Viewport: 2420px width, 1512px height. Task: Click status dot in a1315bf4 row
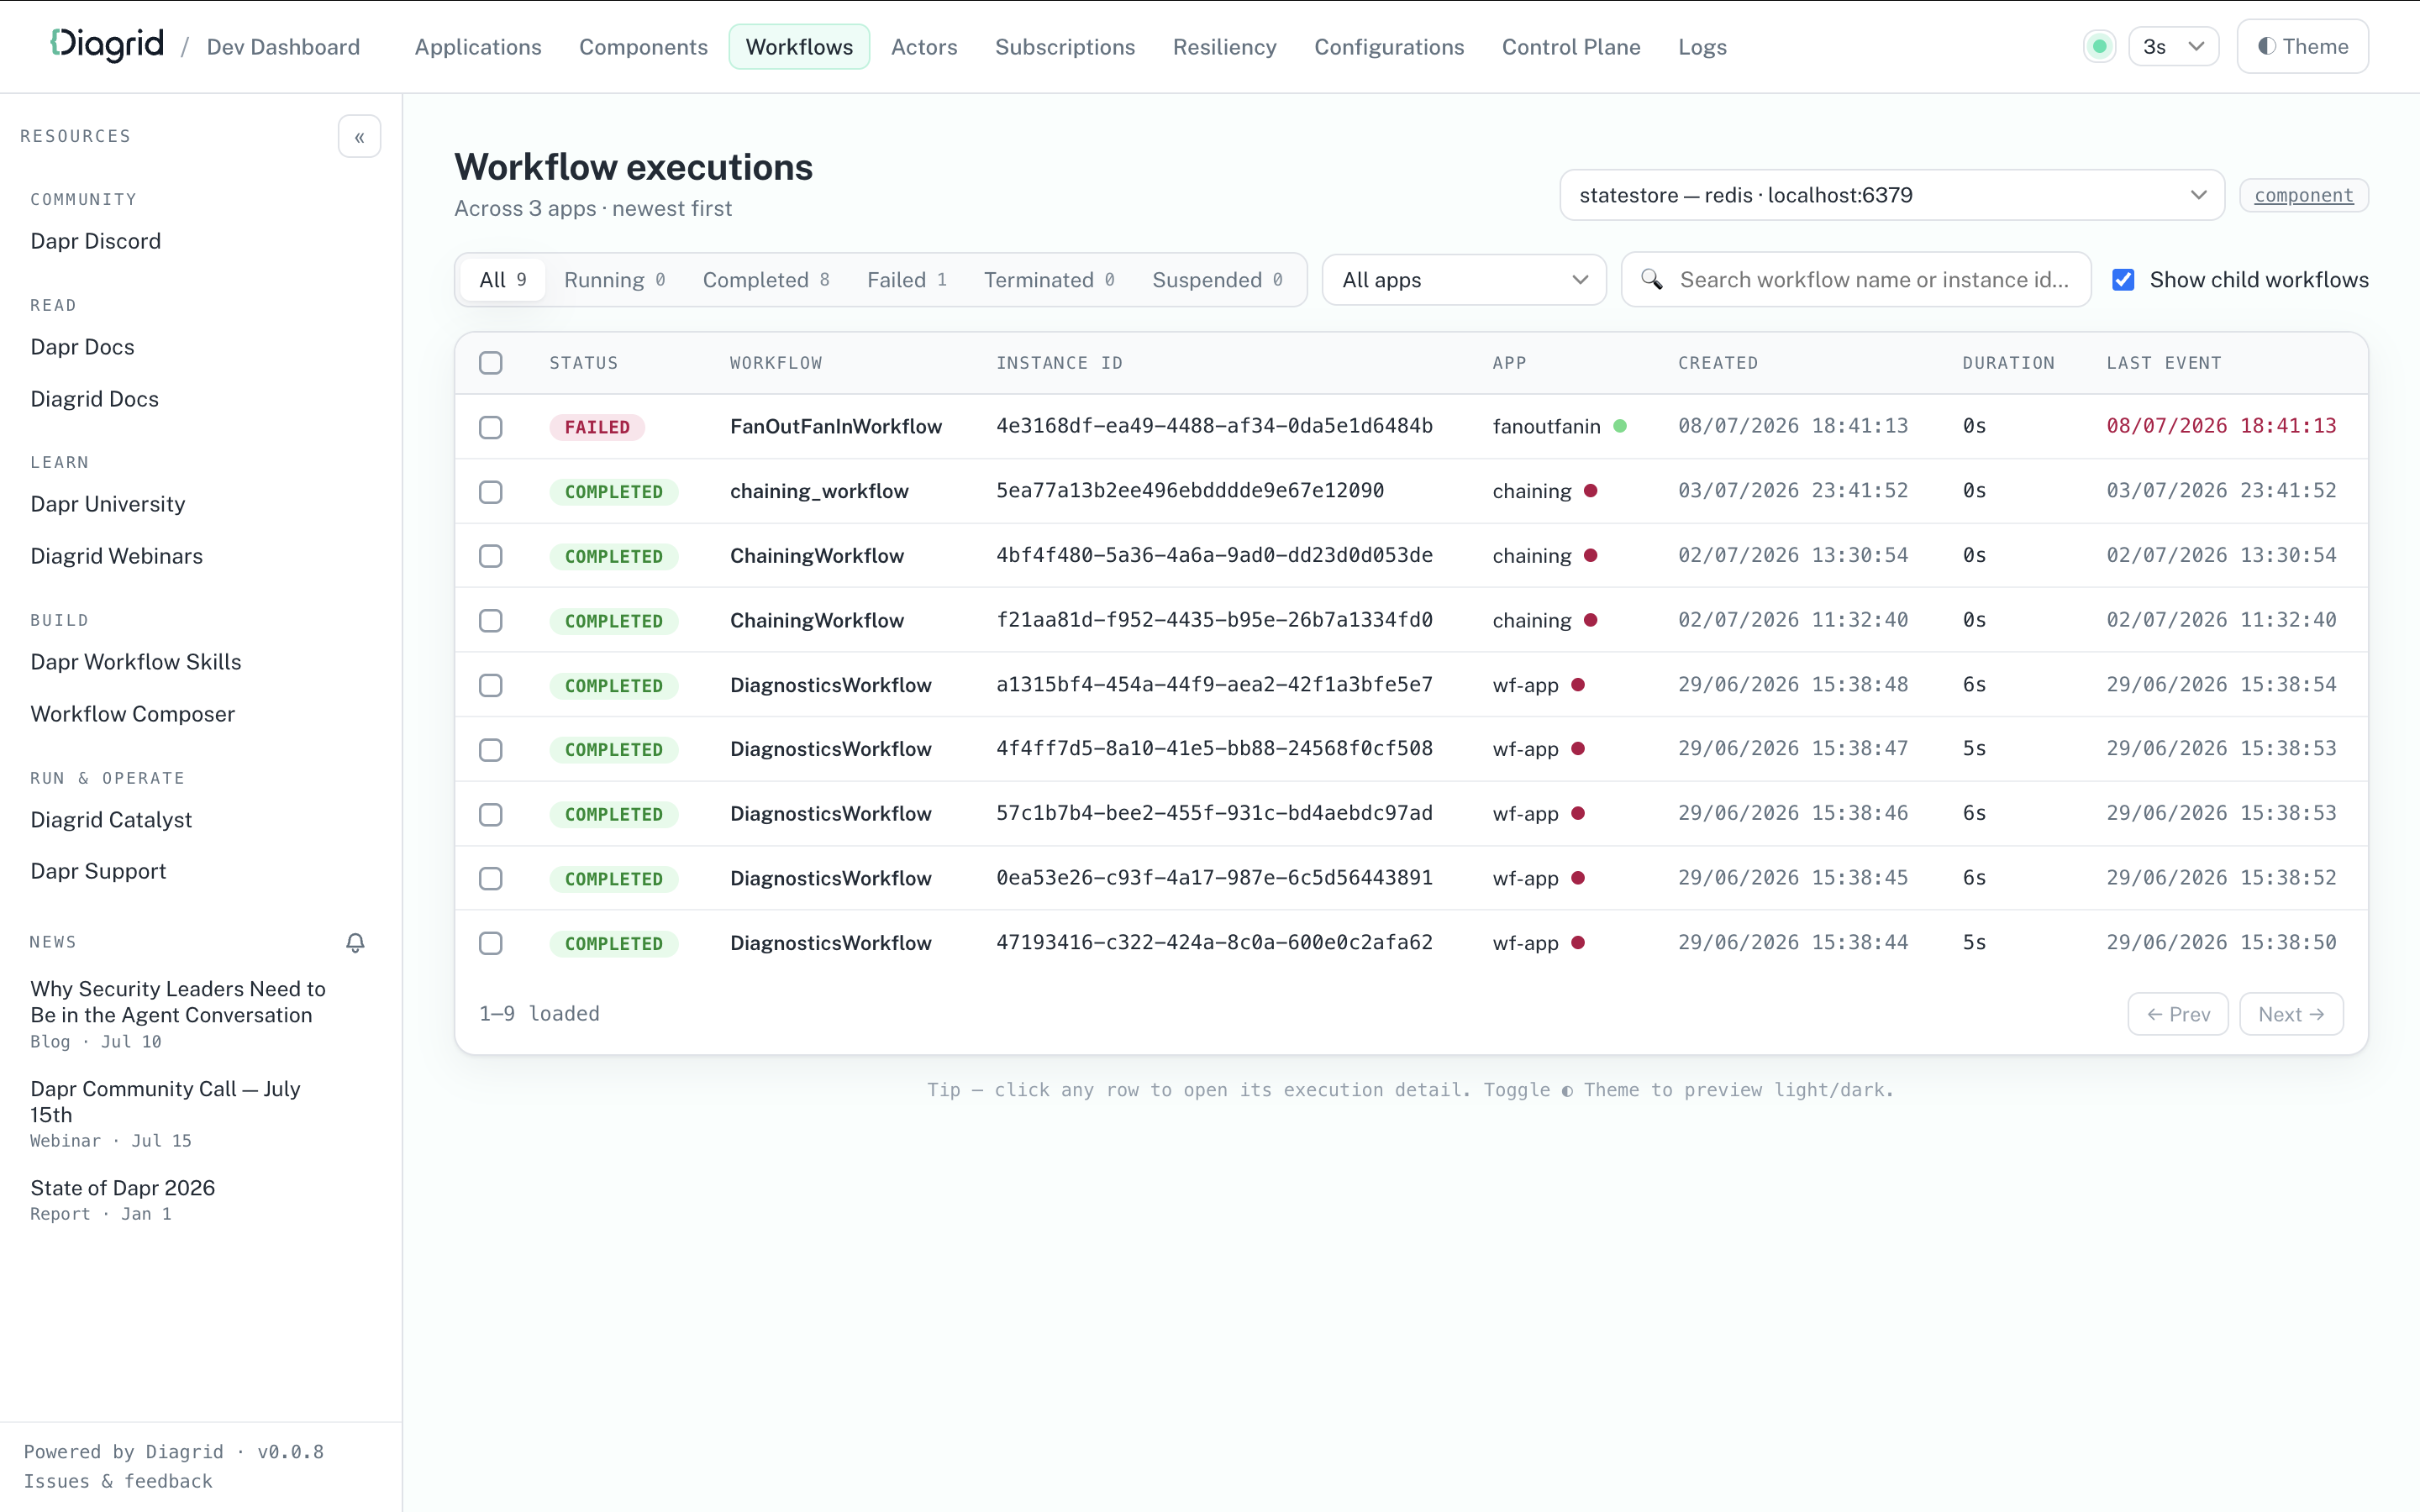click(1578, 685)
